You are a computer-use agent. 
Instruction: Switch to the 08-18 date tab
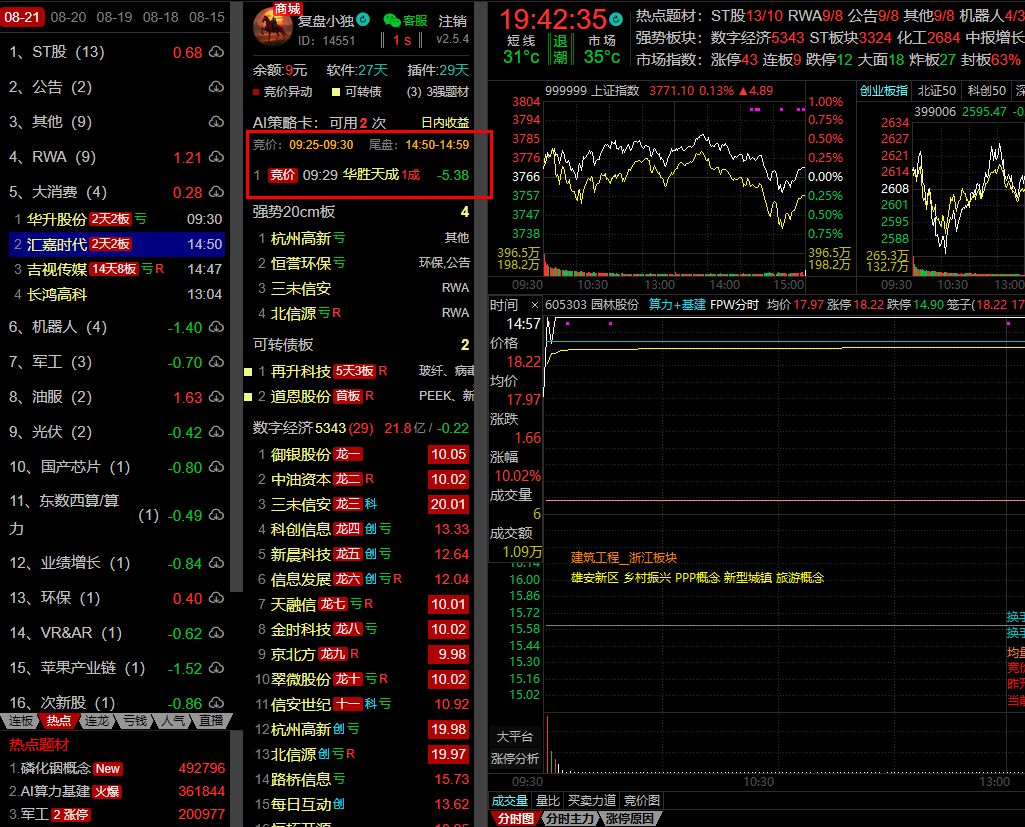[161, 17]
